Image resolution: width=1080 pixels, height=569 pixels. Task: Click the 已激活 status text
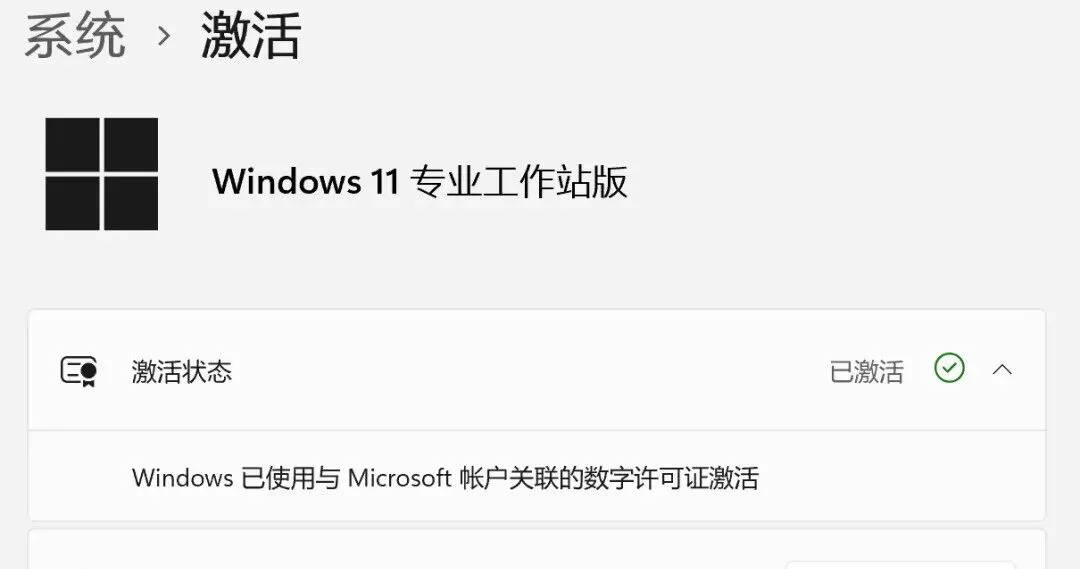(x=866, y=371)
